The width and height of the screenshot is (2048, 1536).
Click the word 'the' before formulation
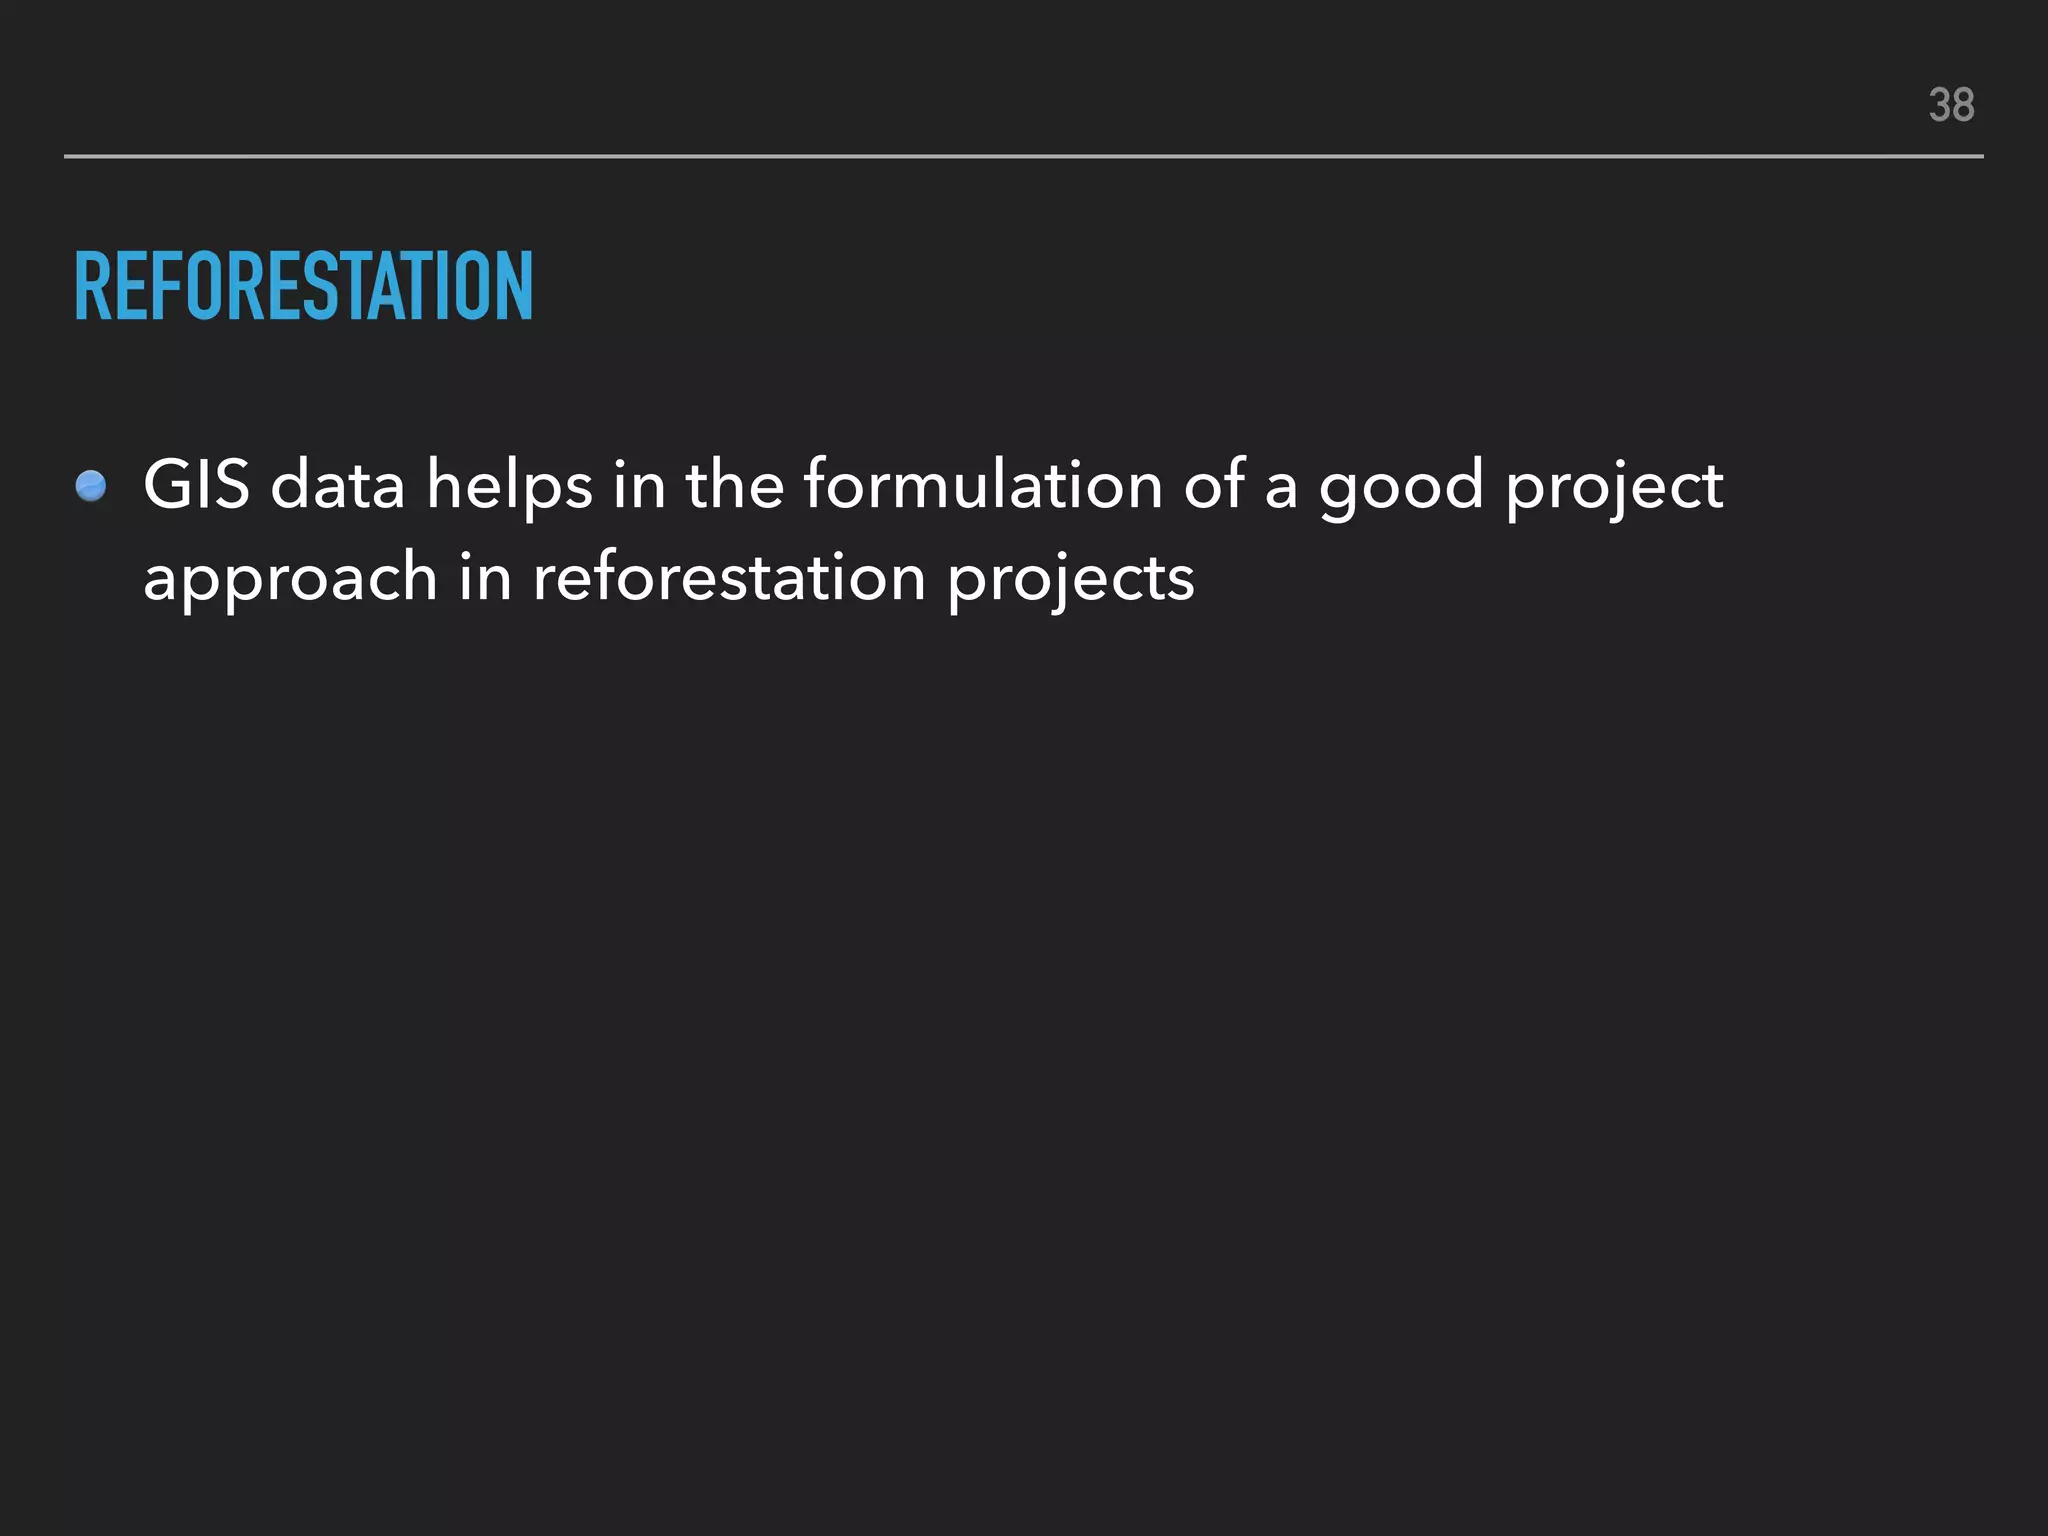734,484
